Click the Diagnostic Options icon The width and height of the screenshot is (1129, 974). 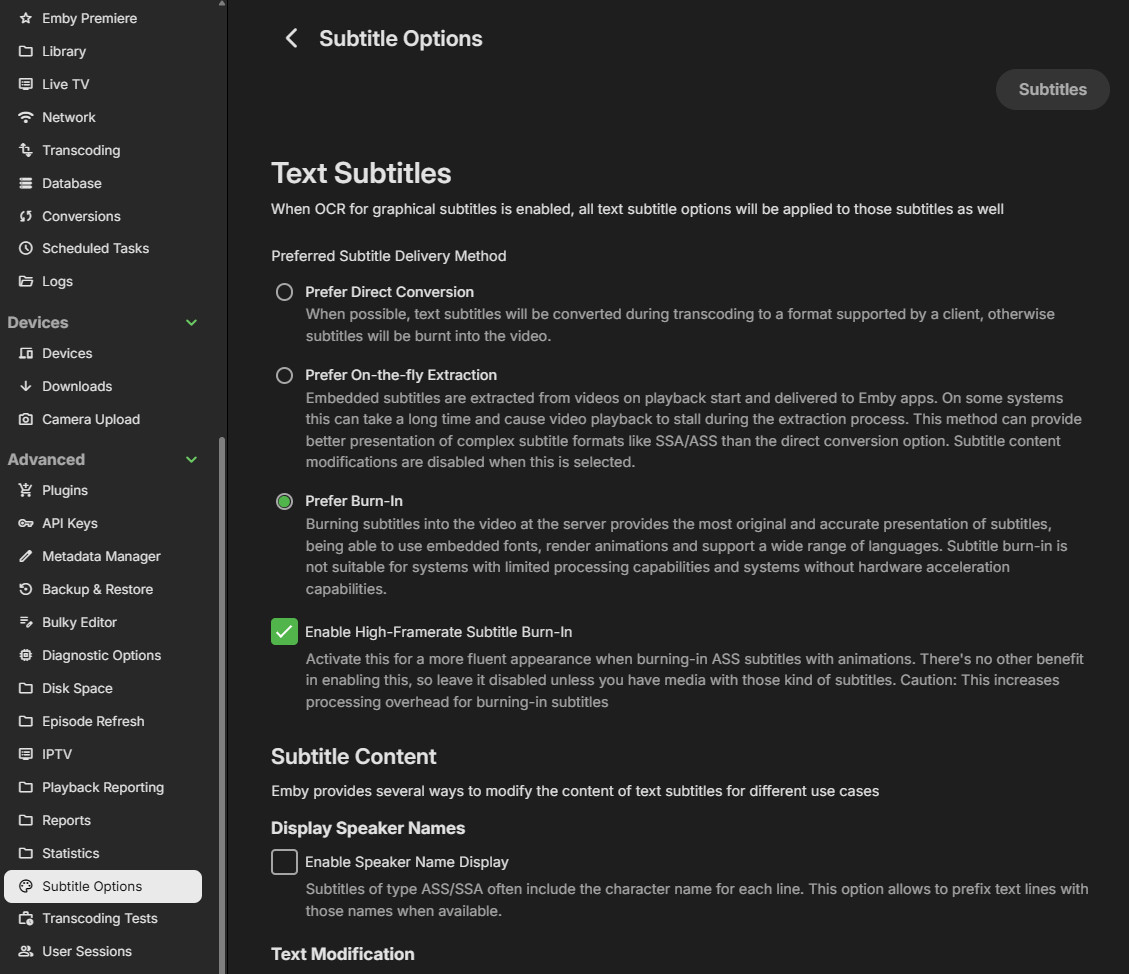(x=26, y=655)
